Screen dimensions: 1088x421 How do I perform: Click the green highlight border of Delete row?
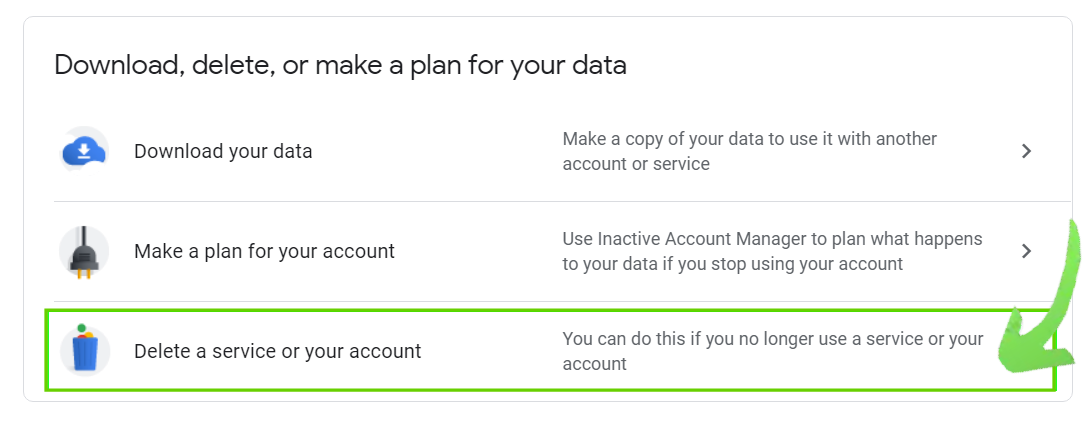pos(550,311)
